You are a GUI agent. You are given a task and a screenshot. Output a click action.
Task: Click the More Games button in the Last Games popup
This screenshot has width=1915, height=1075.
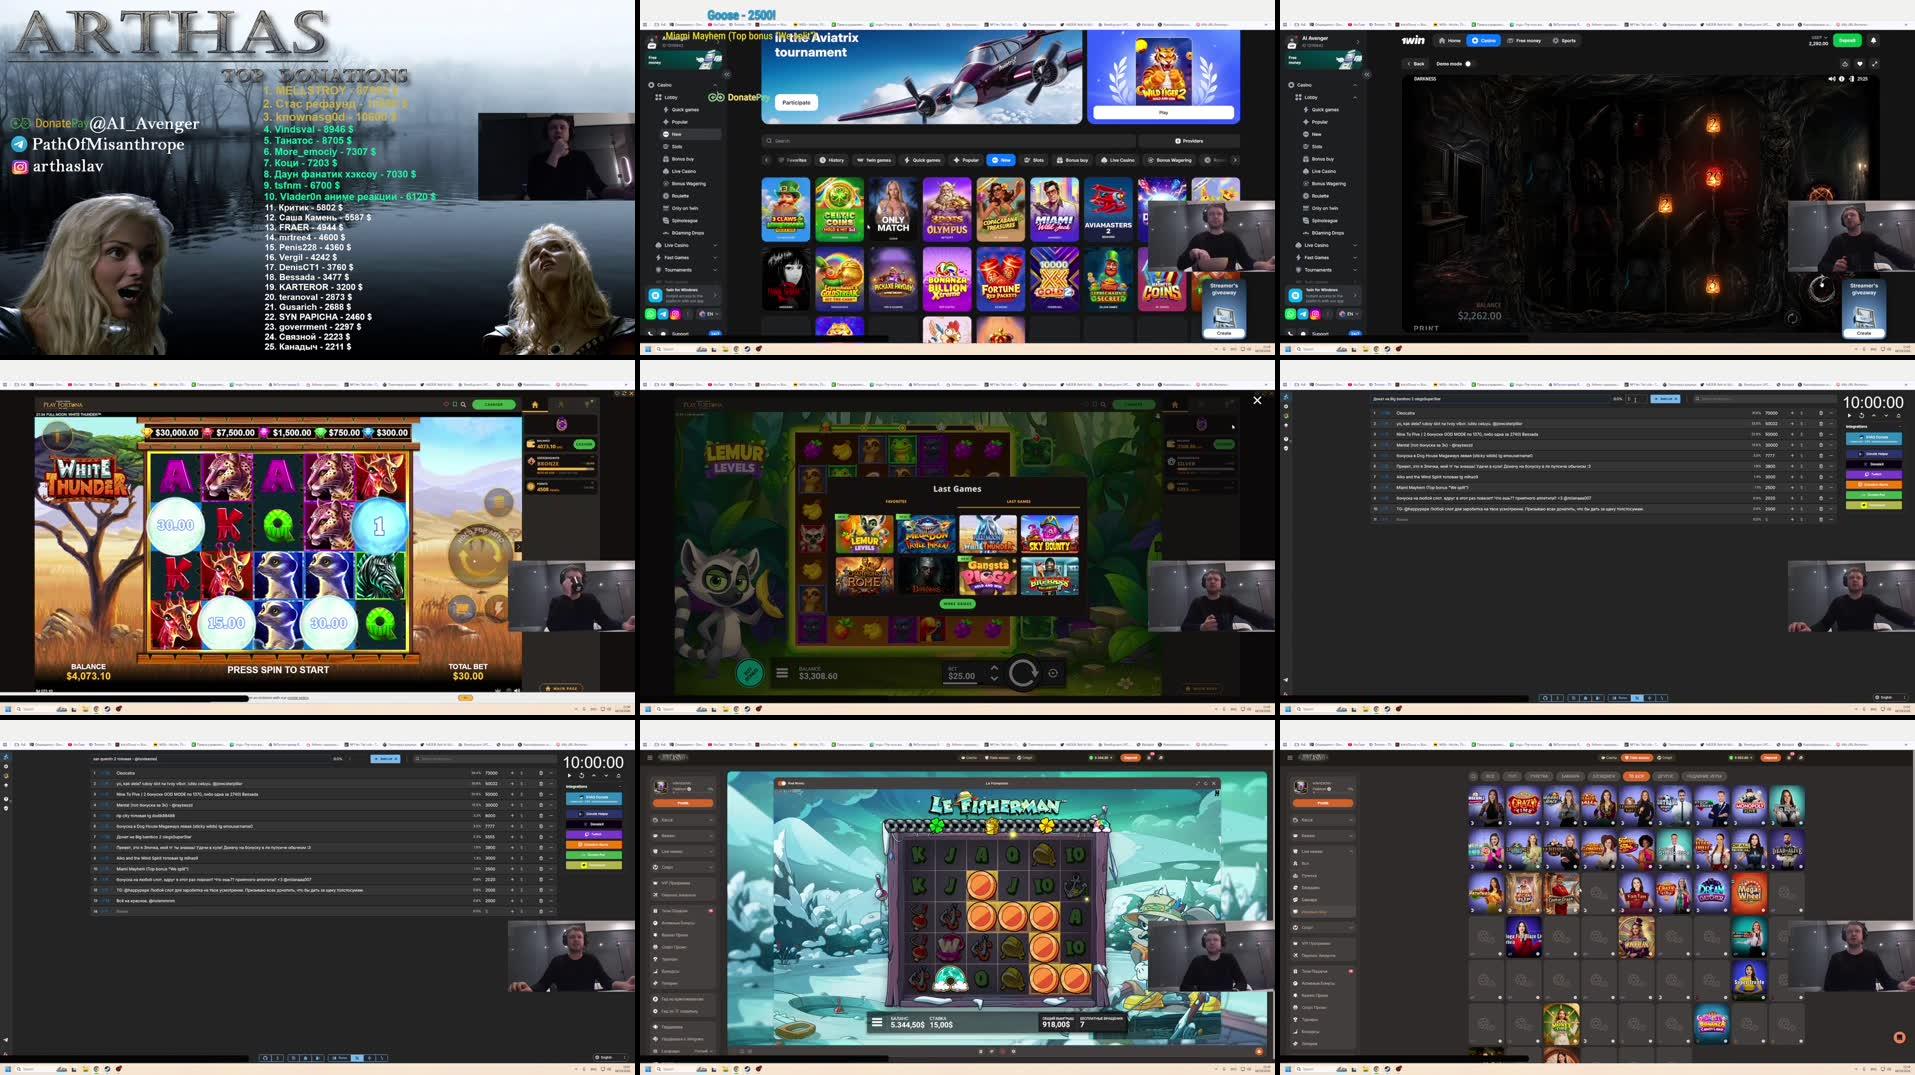pos(957,603)
